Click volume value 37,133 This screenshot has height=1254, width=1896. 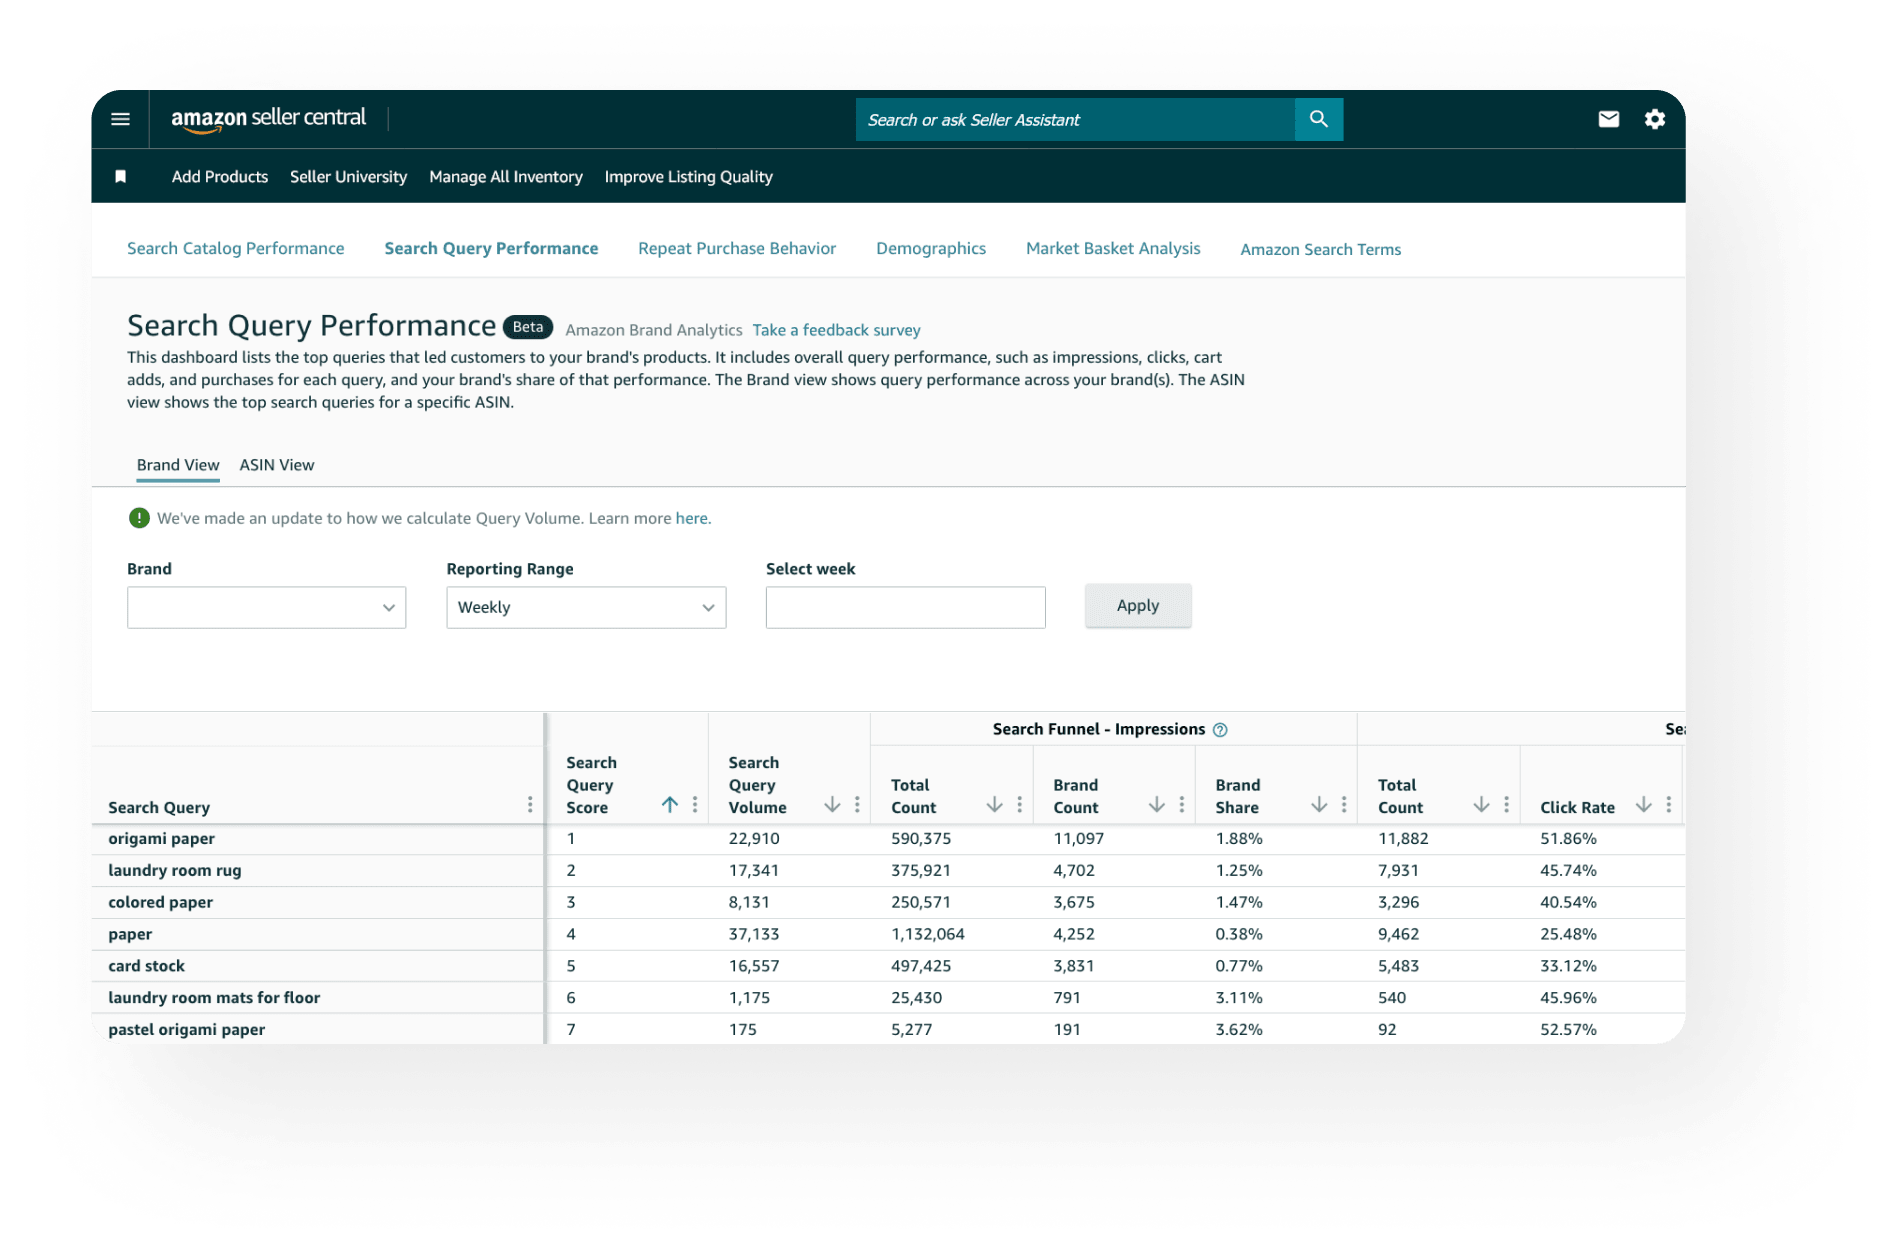click(x=754, y=934)
